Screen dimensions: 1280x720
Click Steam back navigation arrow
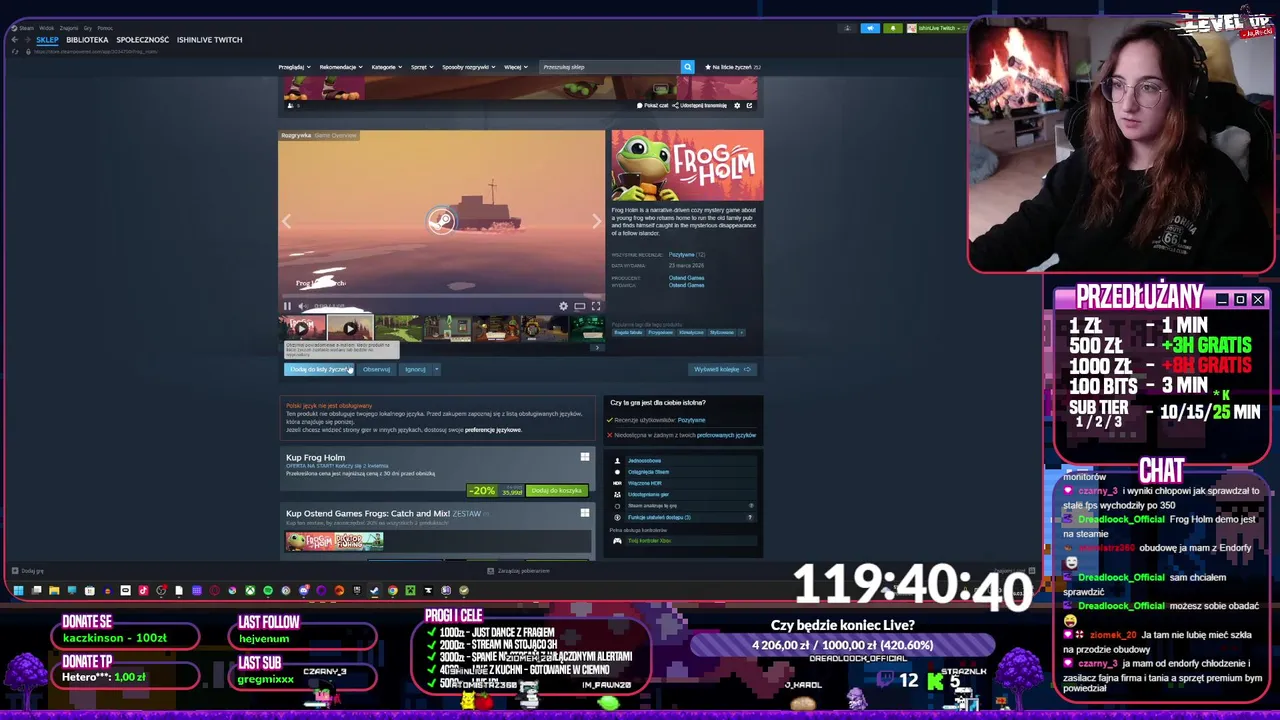coord(14,40)
